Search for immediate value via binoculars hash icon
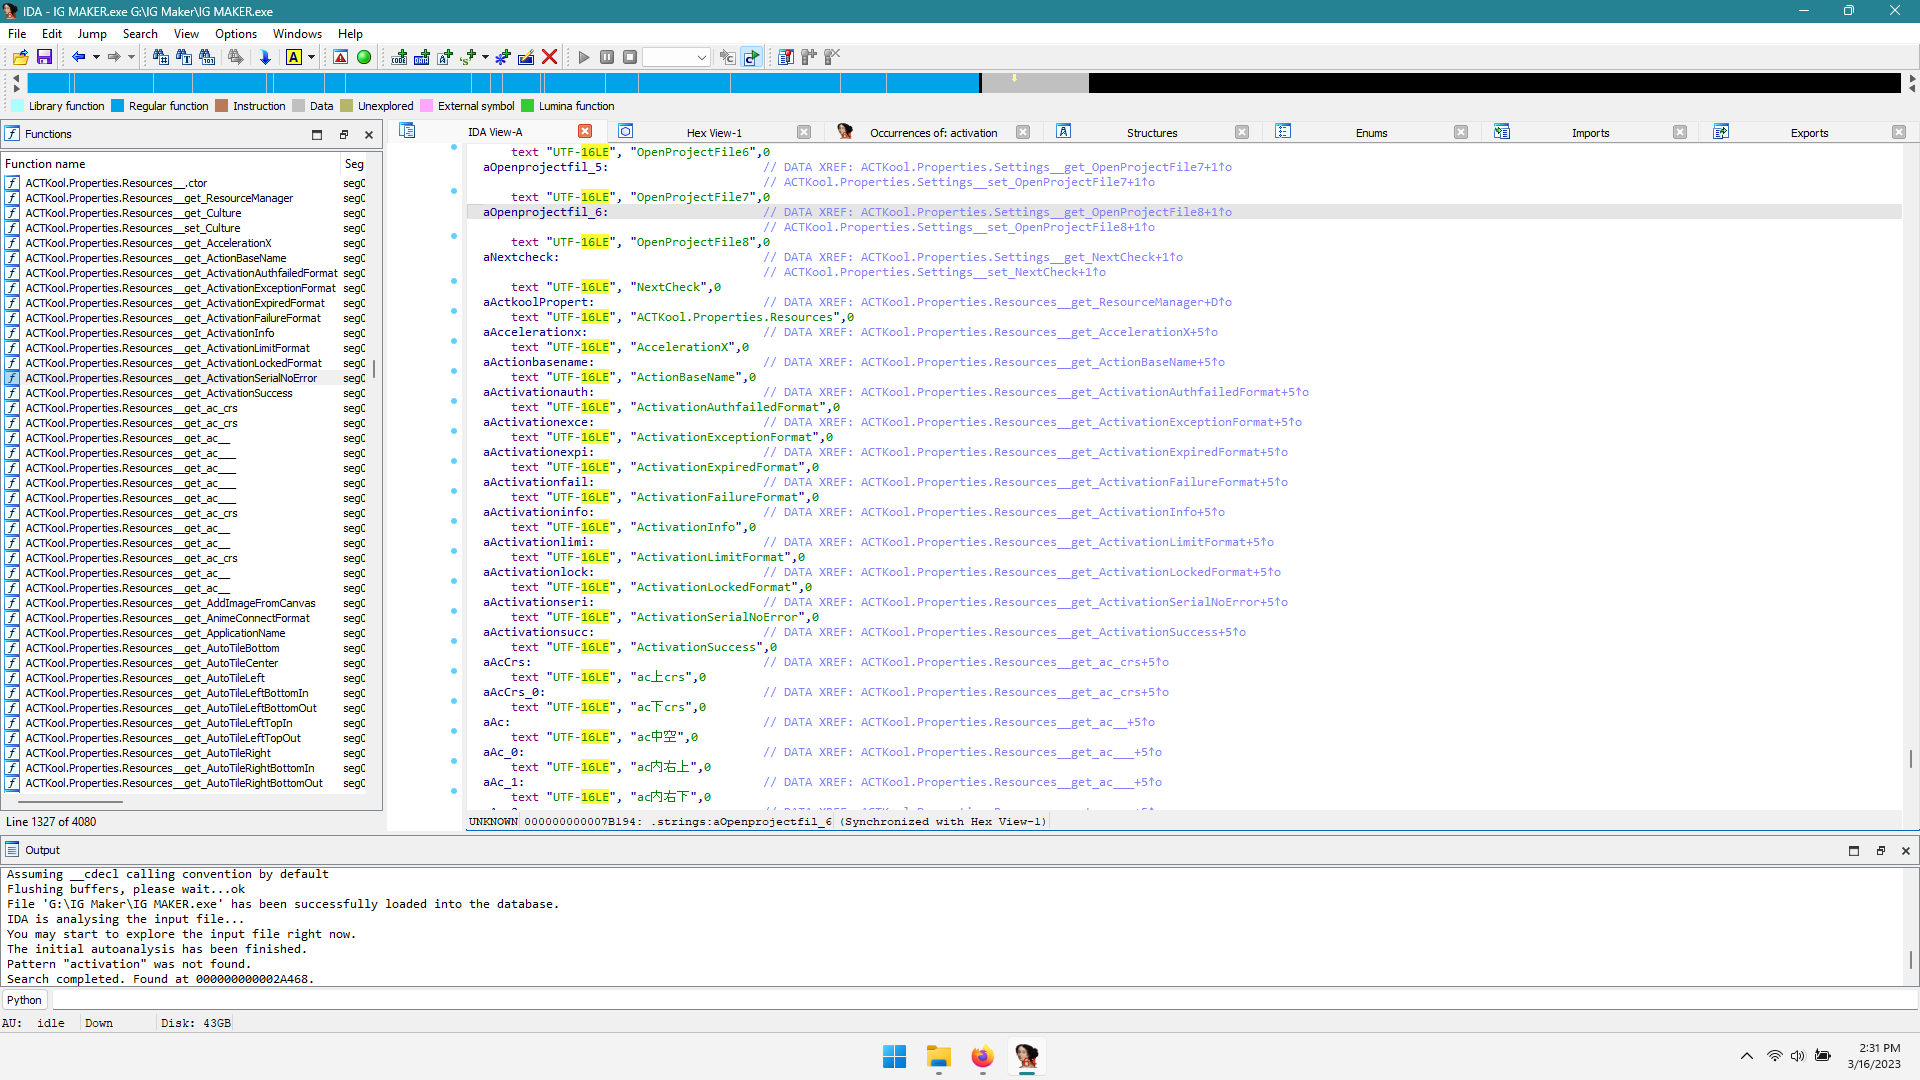1920x1080 pixels. click(x=160, y=57)
